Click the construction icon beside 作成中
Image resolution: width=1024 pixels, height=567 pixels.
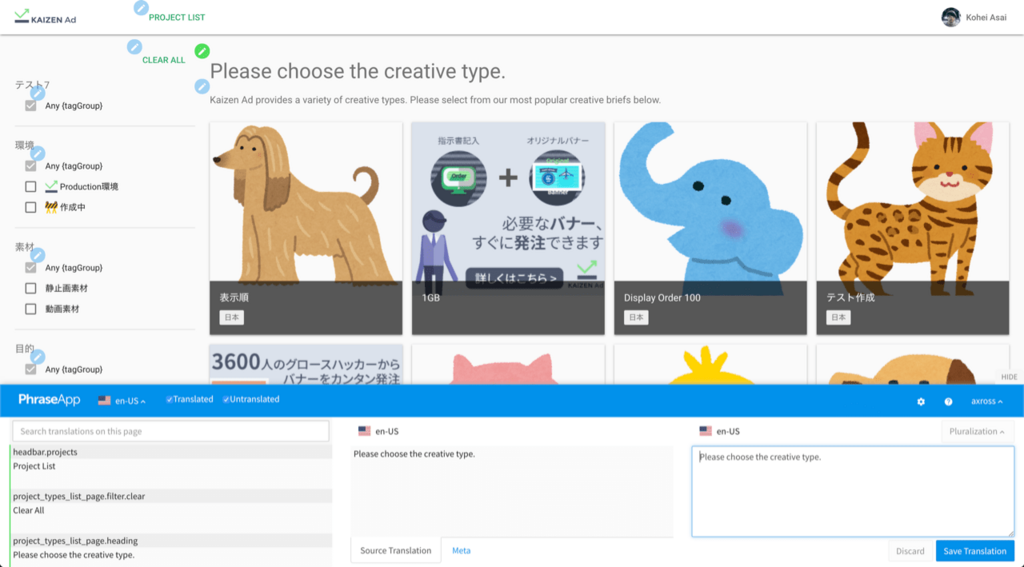coord(51,207)
